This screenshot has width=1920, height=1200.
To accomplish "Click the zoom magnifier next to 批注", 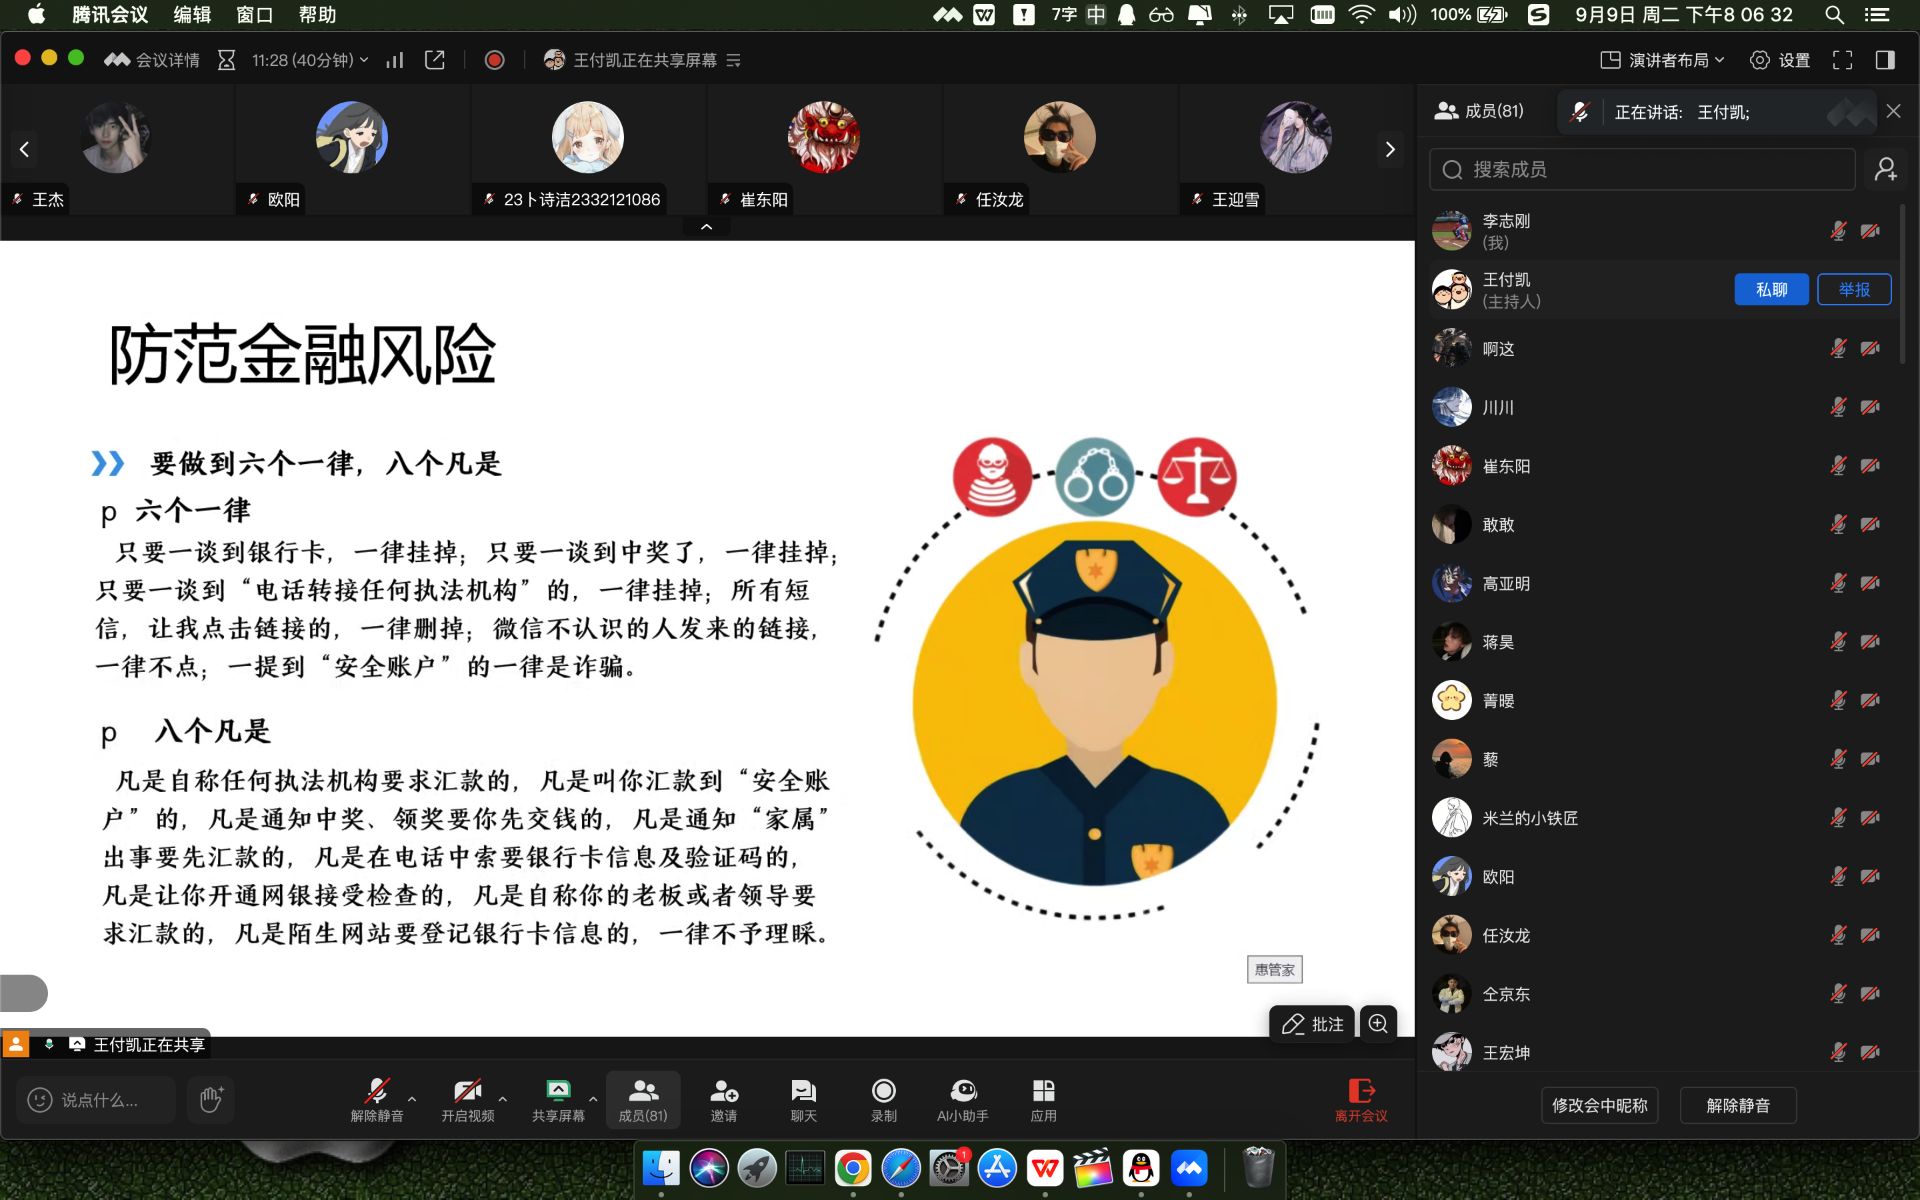I will pos(1378,1023).
